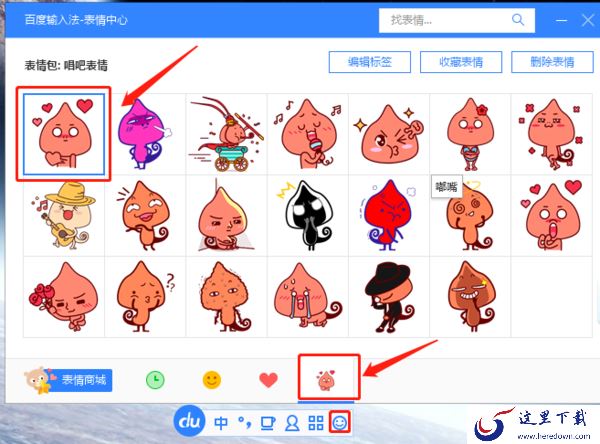Select the singing peach with microphone sticker
600x444 pixels.
[x=308, y=134]
